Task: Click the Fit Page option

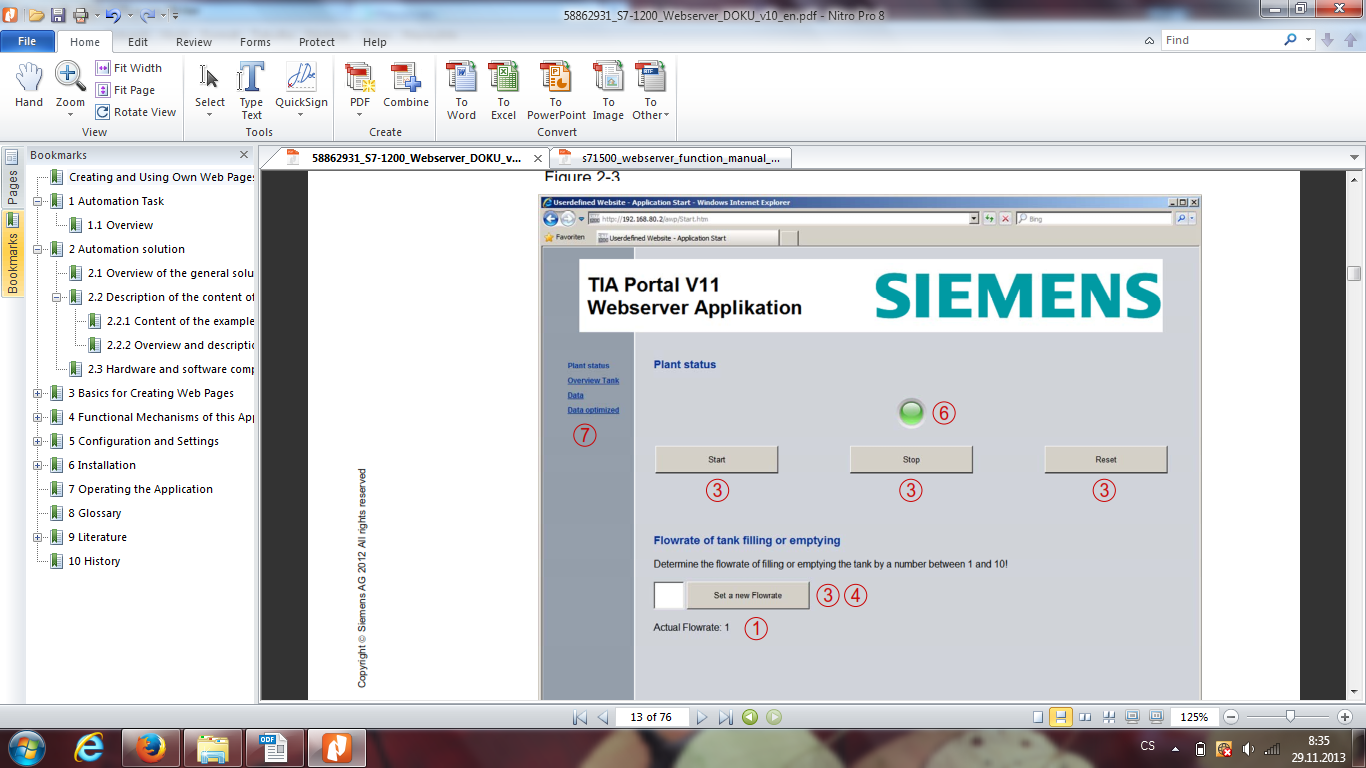Action: click(126, 90)
